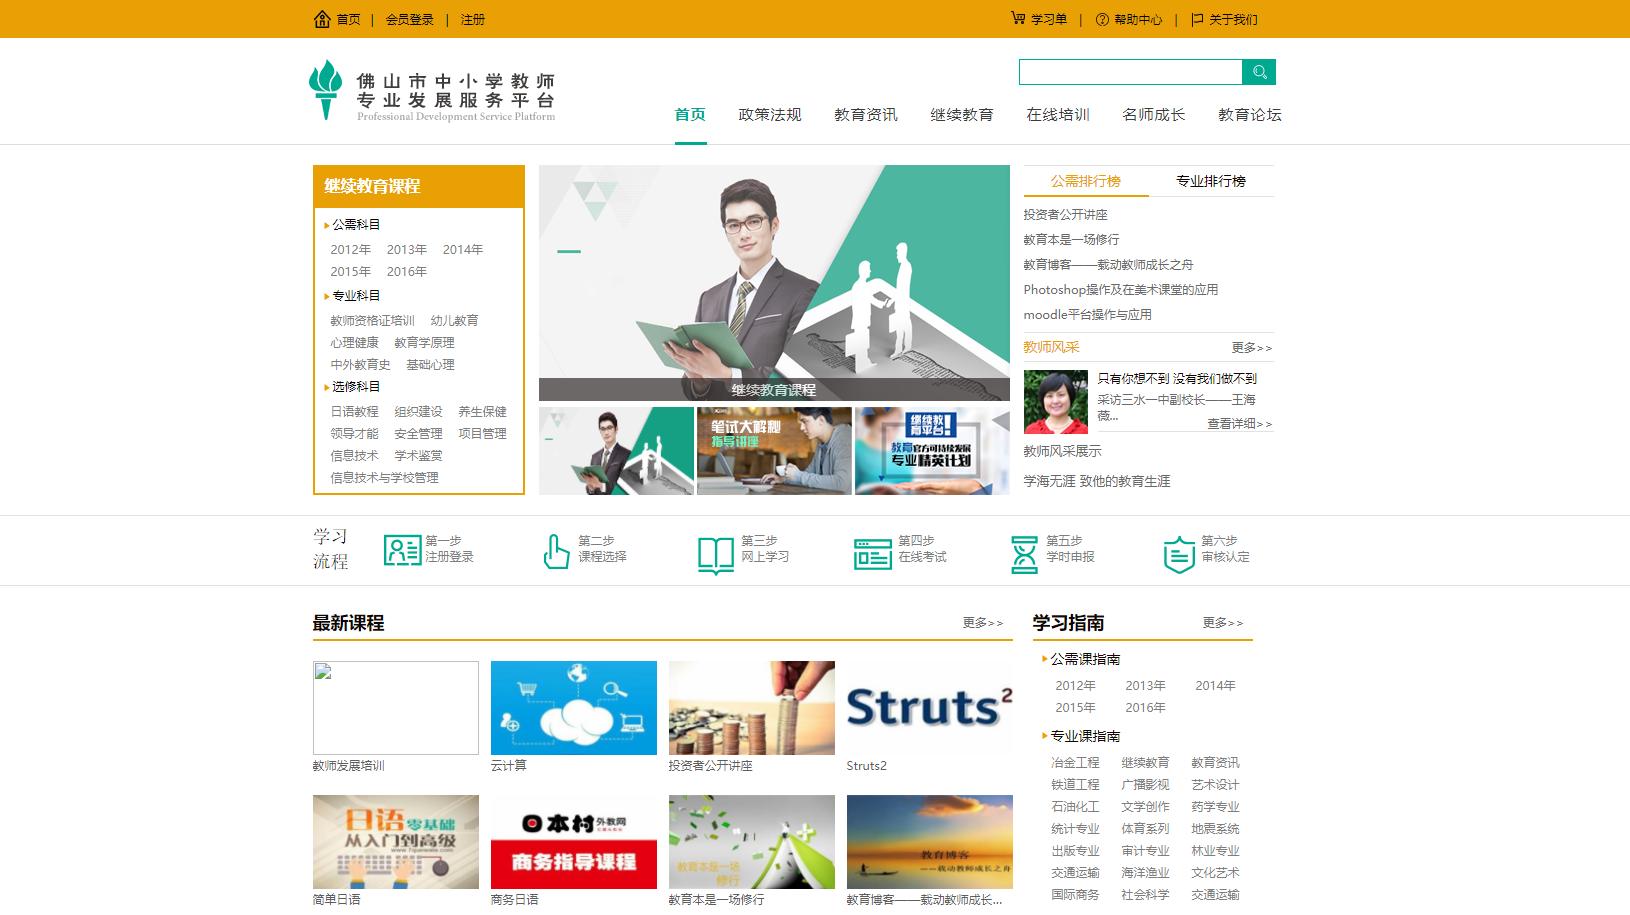Select the 第三步 网上学习 book icon
Image resolution: width=1630 pixels, height=915 pixels.
pyautogui.click(x=716, y=555)
